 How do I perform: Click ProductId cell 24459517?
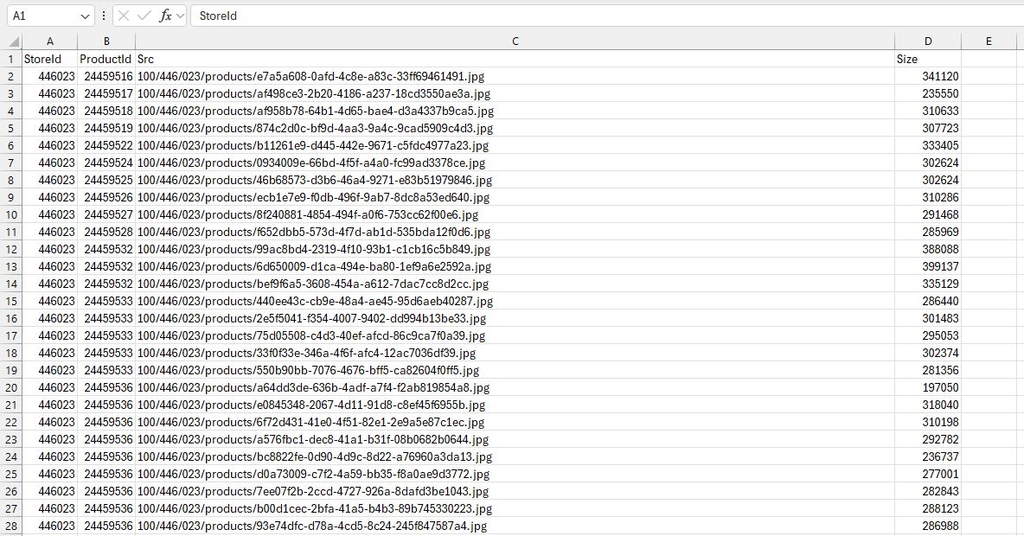(106, 93)
